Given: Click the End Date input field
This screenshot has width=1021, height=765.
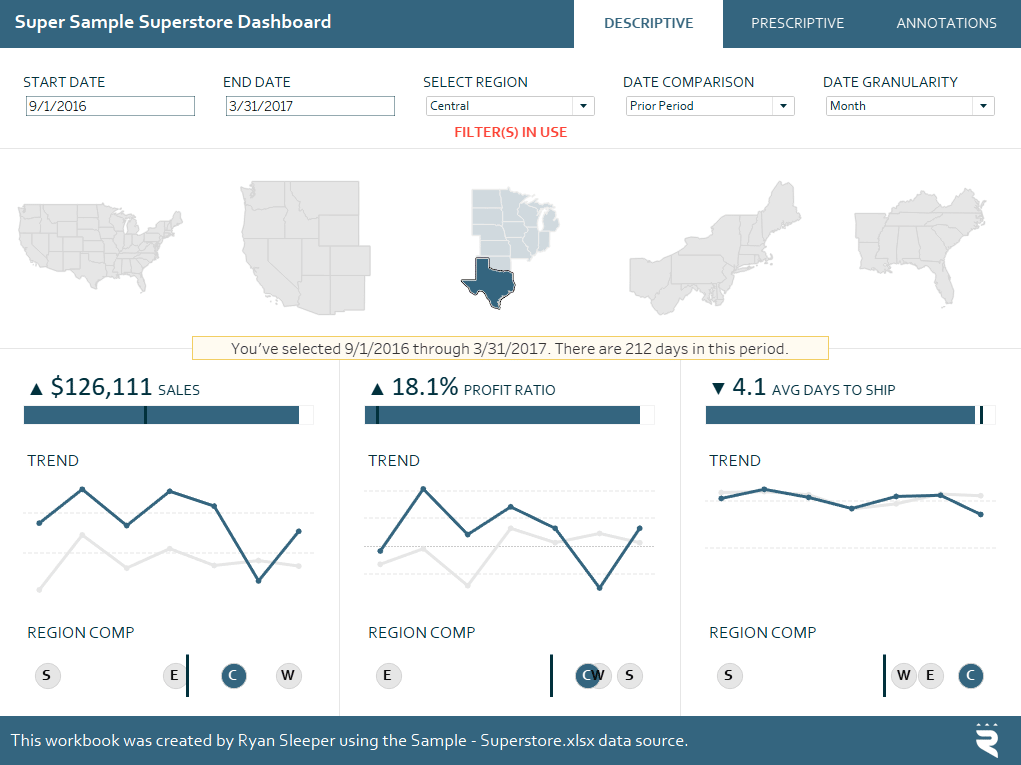Looking at the screenshot, I should (x=310, y=106).
